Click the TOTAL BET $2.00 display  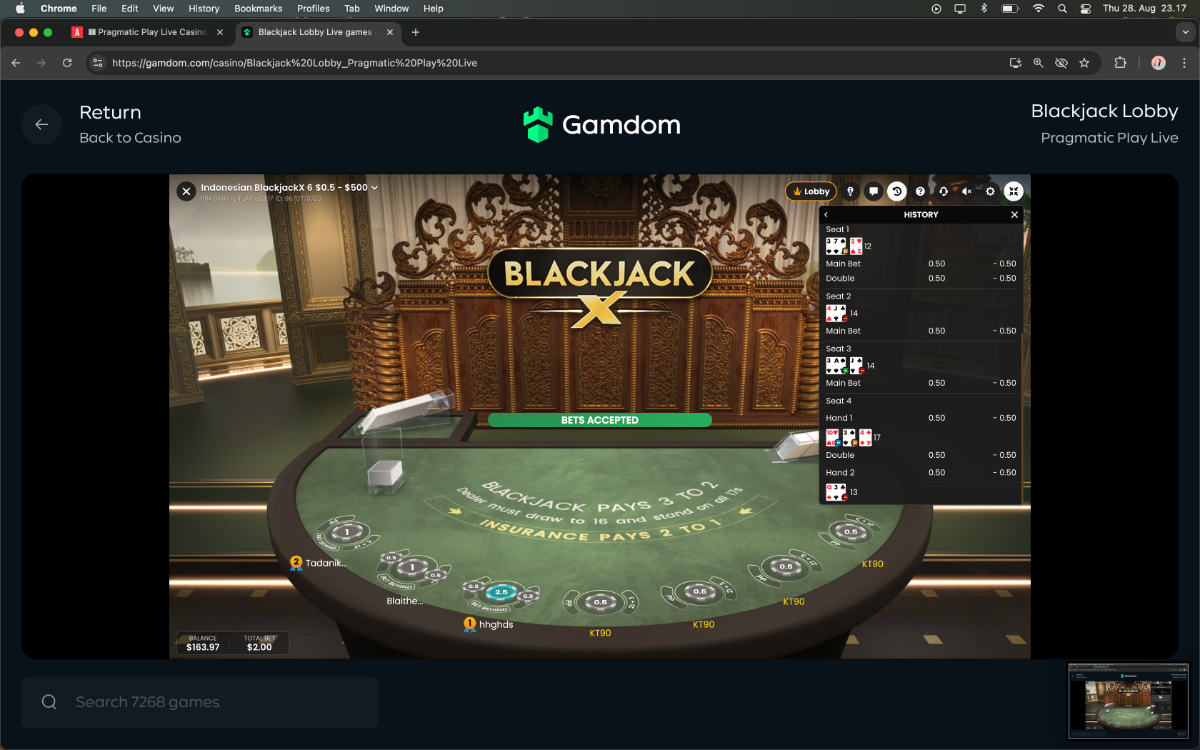[258, 643]
